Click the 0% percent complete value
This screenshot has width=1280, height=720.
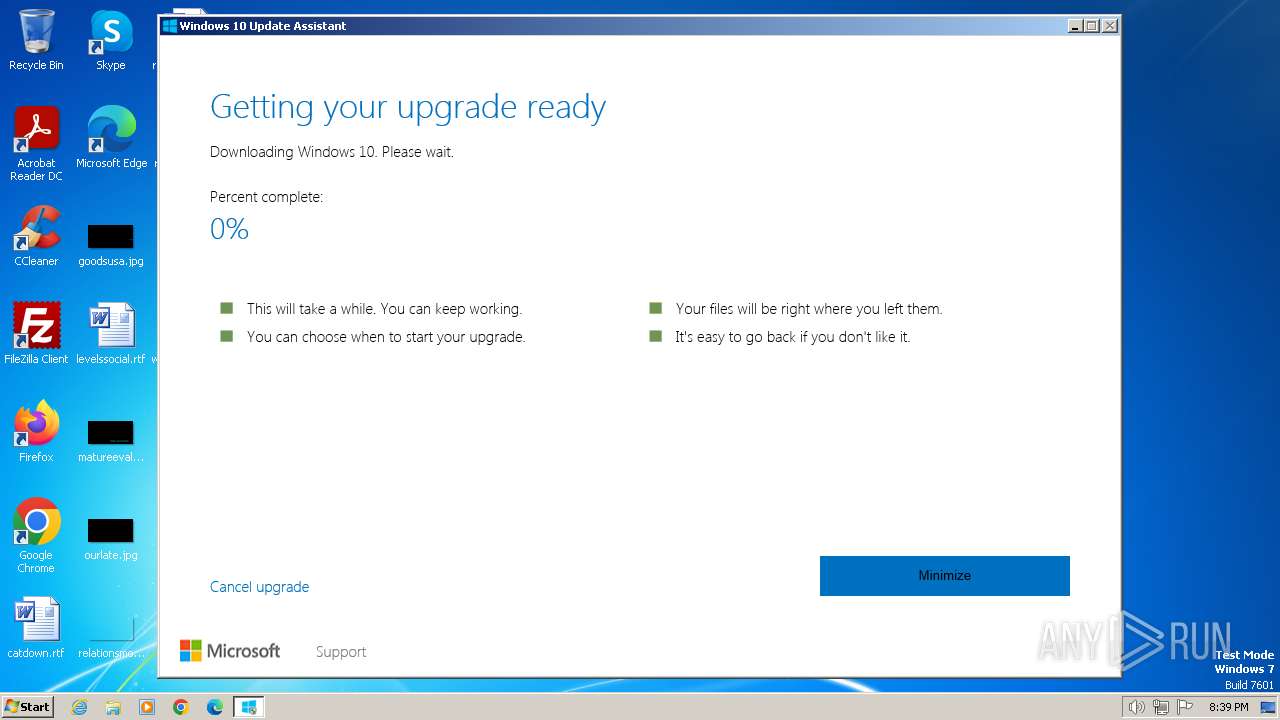tap(229, 229)
